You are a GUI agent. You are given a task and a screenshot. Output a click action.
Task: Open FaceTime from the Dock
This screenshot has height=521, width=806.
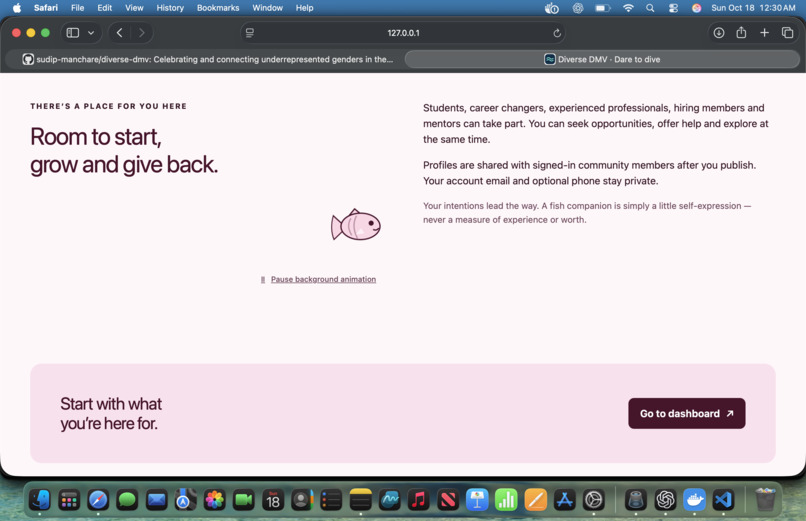pos(244,499)
